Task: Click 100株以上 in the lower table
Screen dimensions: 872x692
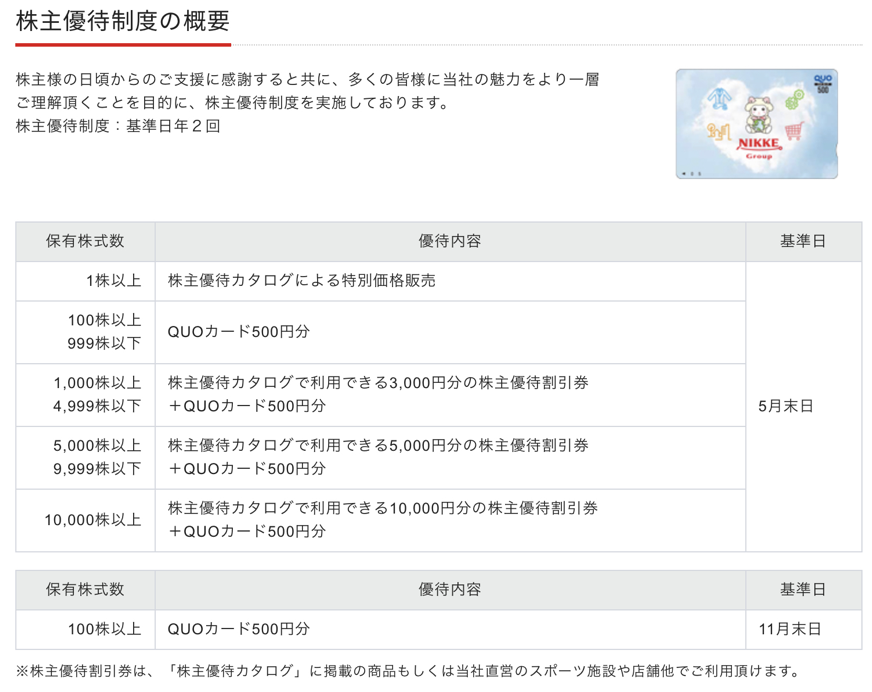Action: point(85,629)
